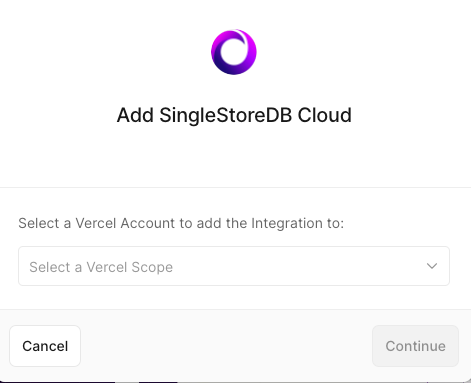Click the word Account in the instruction label
The height and width of the screenshot is (383, 471).
(x=147, y=223)
